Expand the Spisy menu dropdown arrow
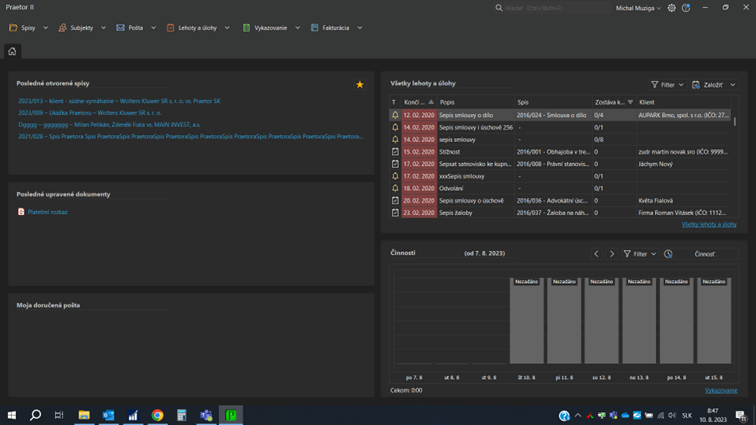Viewport: 756px width, 425px height. (x=47, y=28)
